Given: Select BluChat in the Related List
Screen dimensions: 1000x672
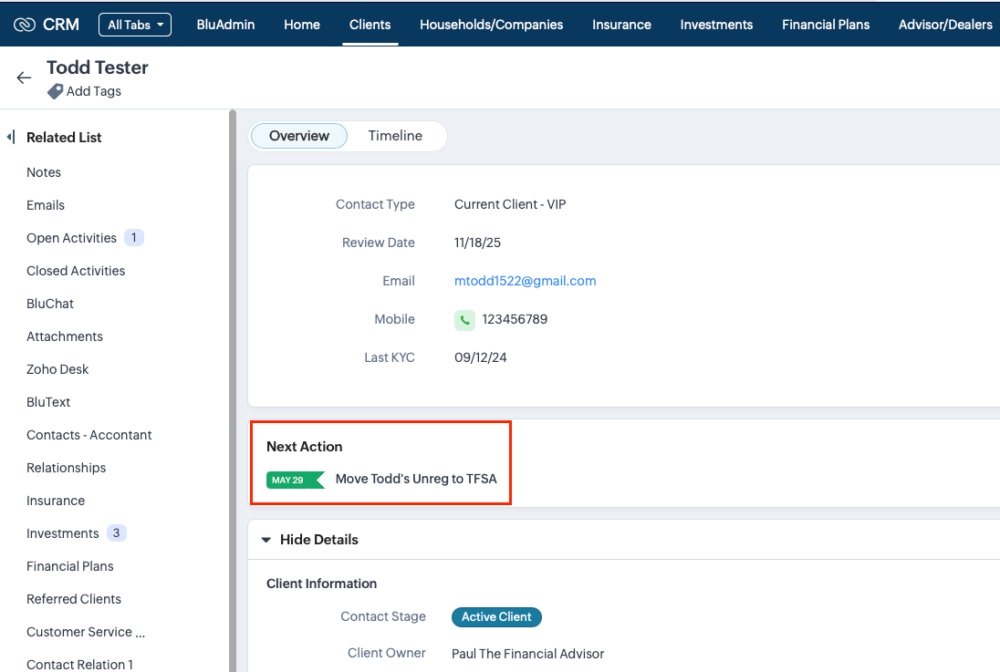Looking at the screenshot, I should coord(50,304).
